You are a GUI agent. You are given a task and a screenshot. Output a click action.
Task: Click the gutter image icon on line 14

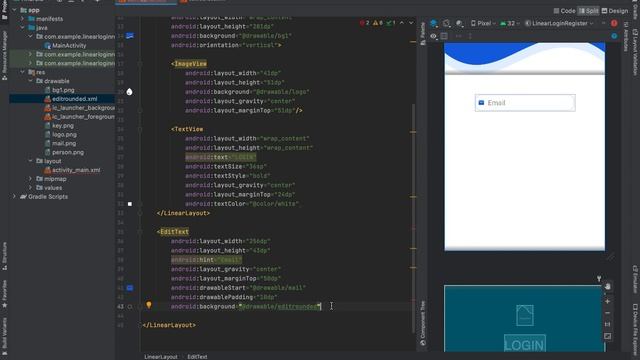[x=130, y=36]
